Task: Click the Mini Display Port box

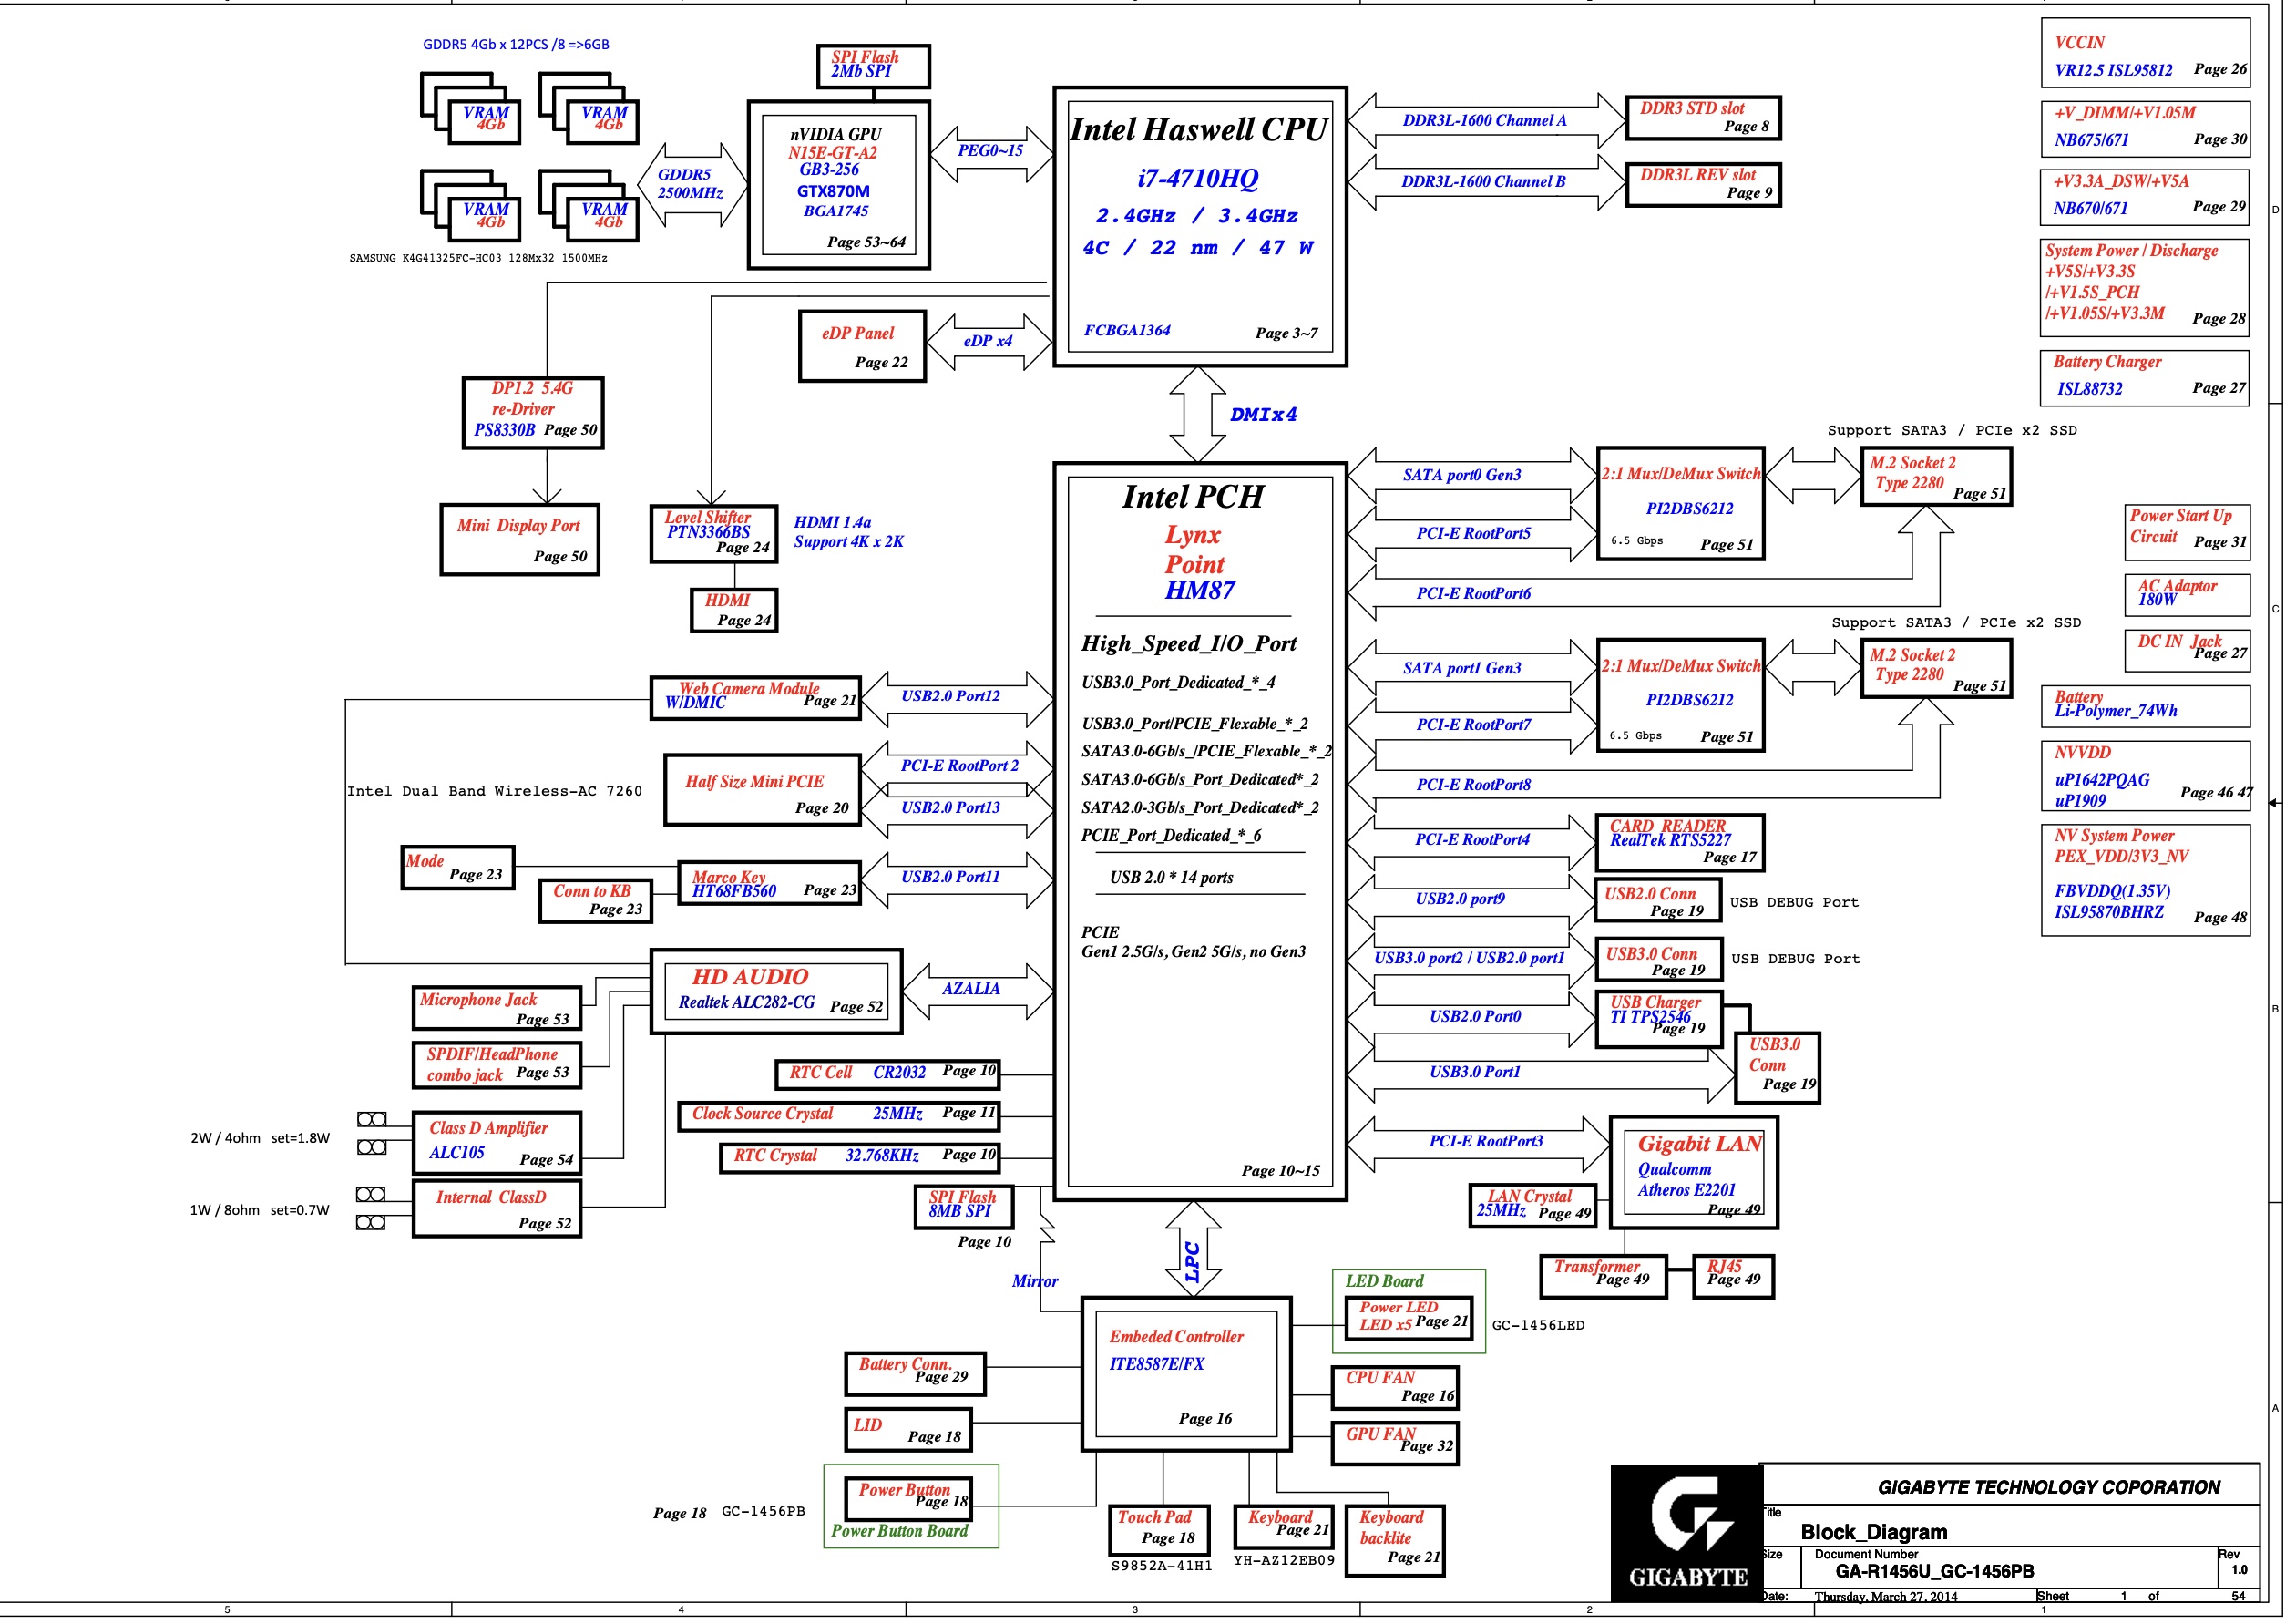Action: tap(519, 539)
